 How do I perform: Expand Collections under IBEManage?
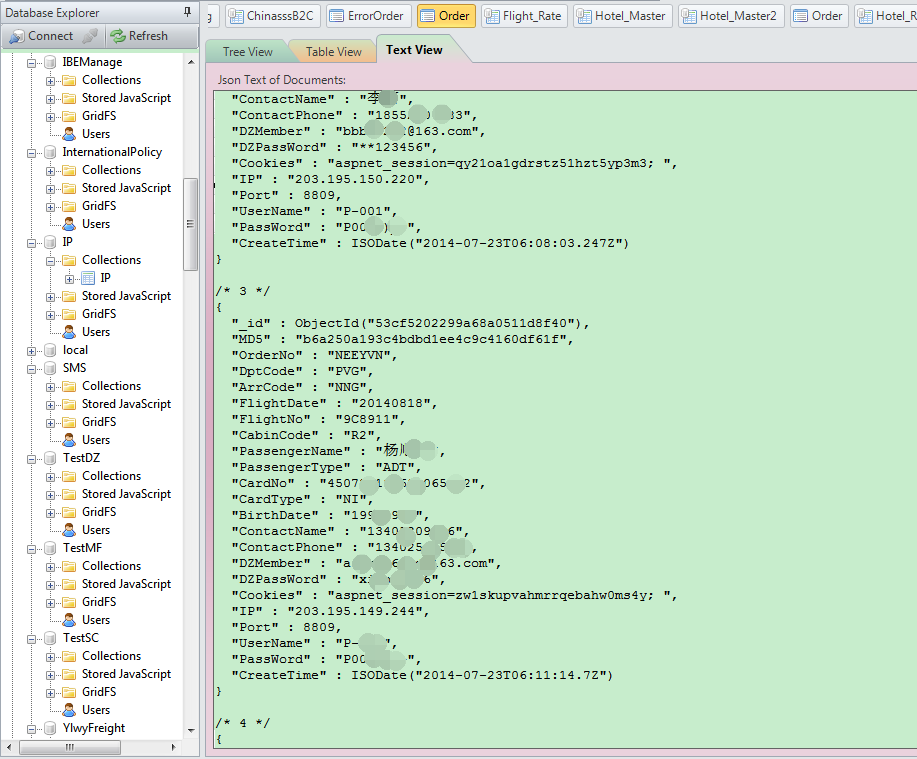tap(50, 81)
